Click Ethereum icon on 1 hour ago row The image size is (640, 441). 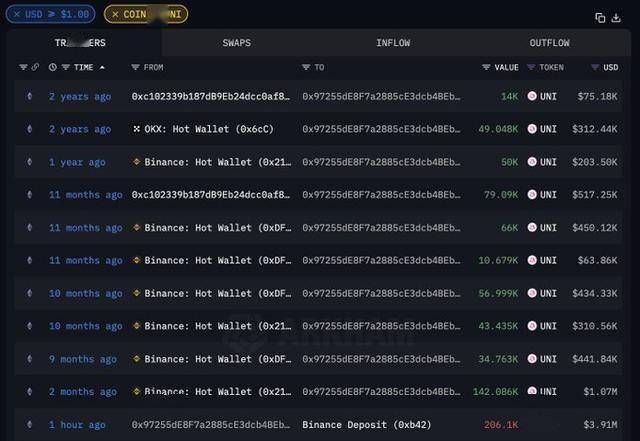click(x=29, y=425)
